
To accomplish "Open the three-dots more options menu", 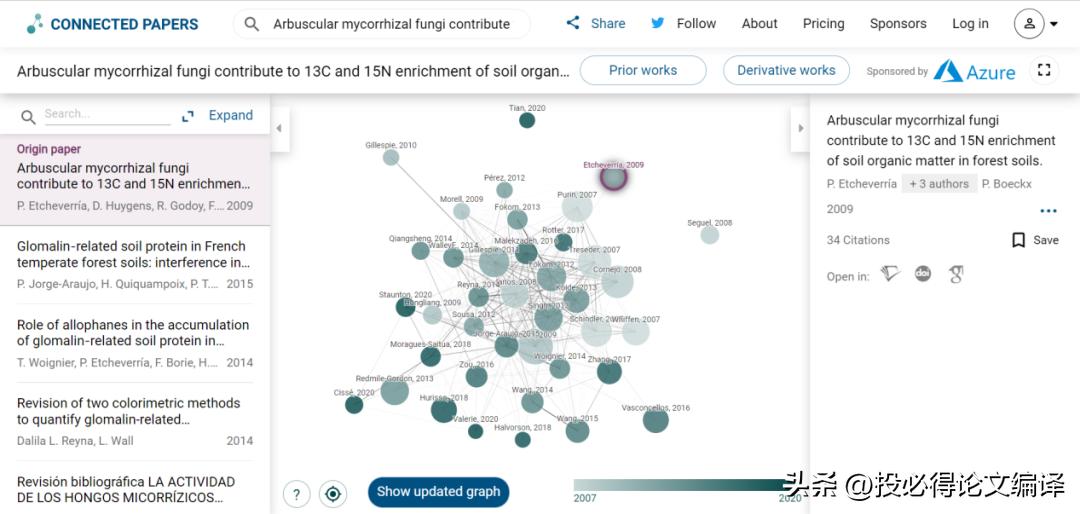I will point(1048,211).
